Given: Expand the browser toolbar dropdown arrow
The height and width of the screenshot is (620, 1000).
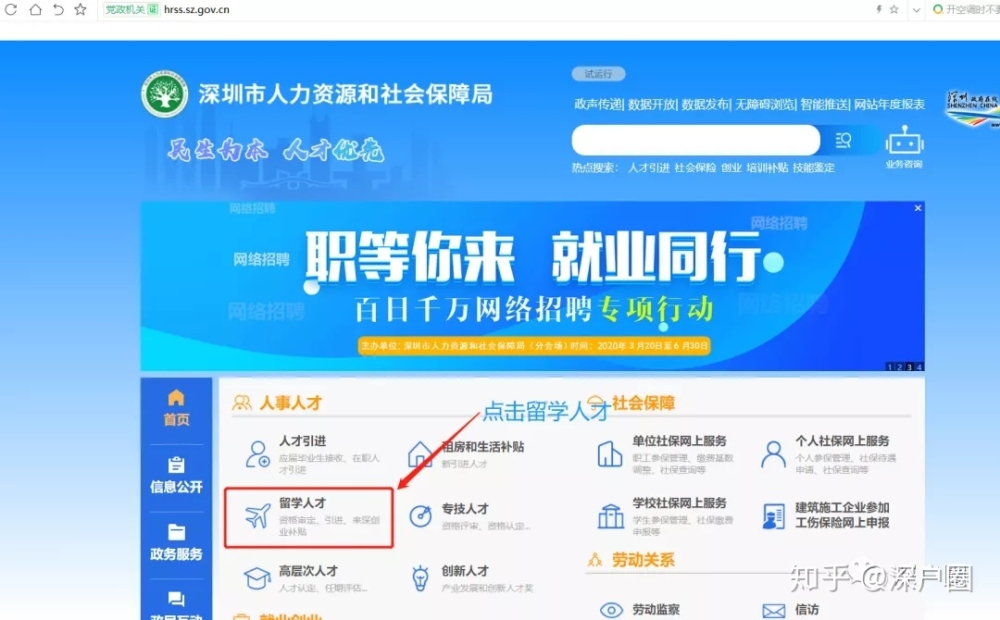Looking at the screenshot, I should point(916,10).
